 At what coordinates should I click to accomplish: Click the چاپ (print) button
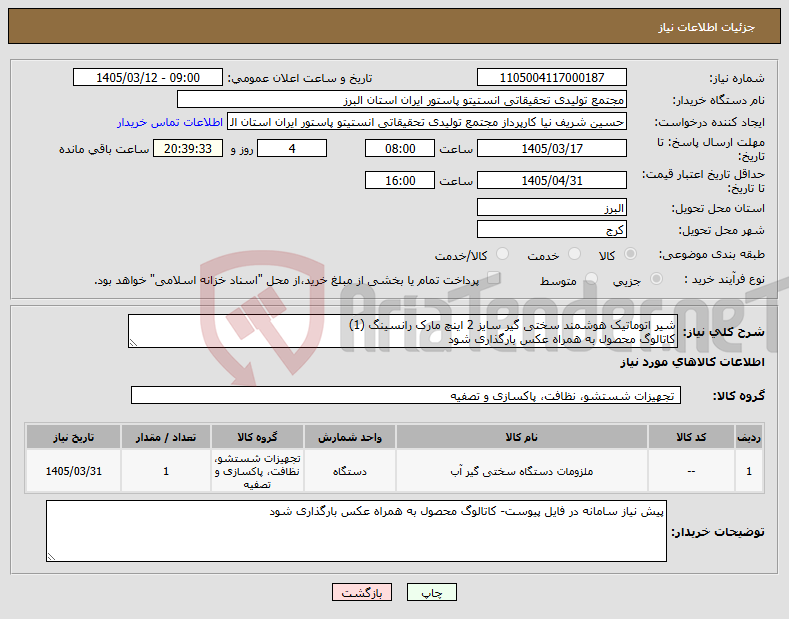click(x=431, y=592)
